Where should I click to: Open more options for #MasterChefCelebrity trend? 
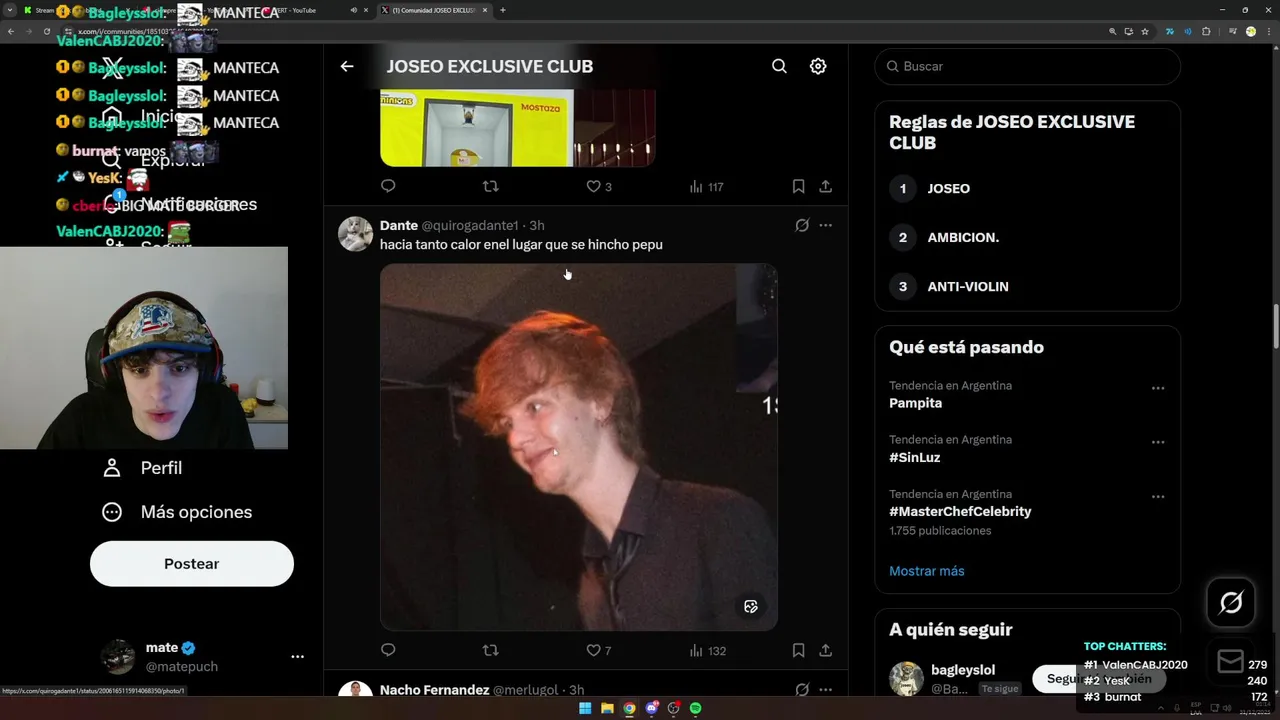point(1158,496)
